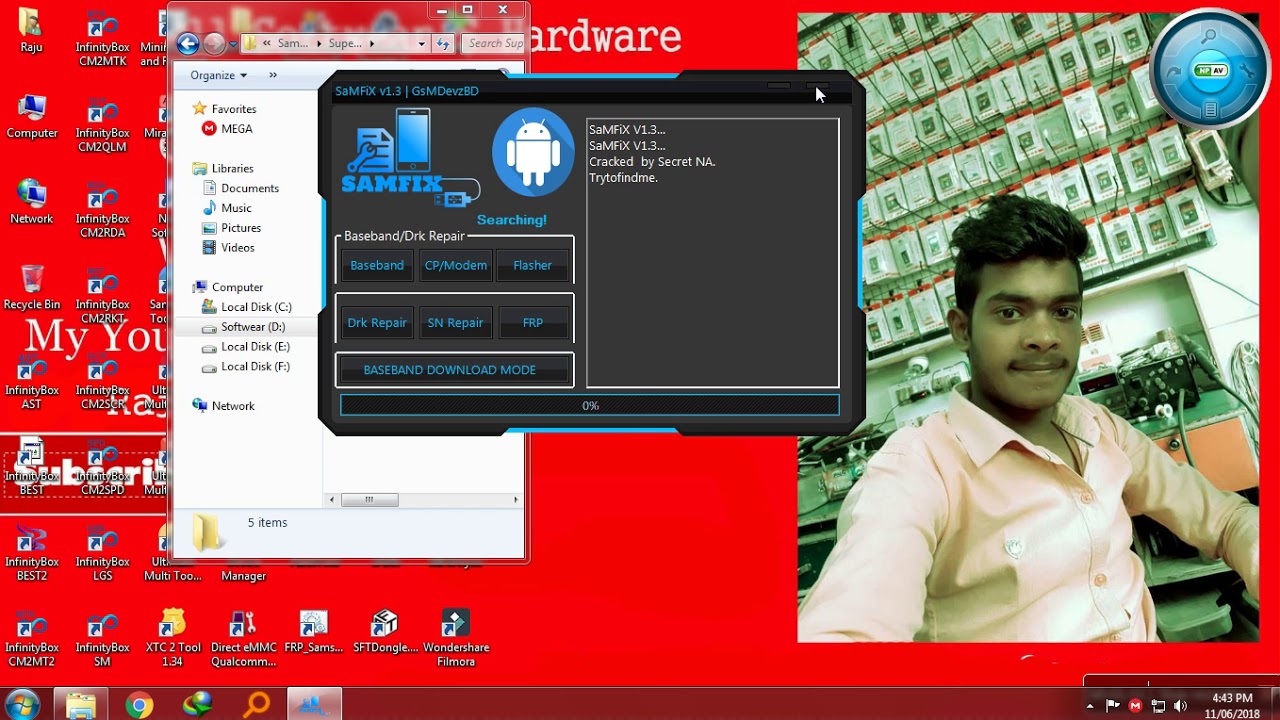Click the Explorer search box
Image resolution: width=1280 pixels, height=720 pixels.
(x=493, y=44)
